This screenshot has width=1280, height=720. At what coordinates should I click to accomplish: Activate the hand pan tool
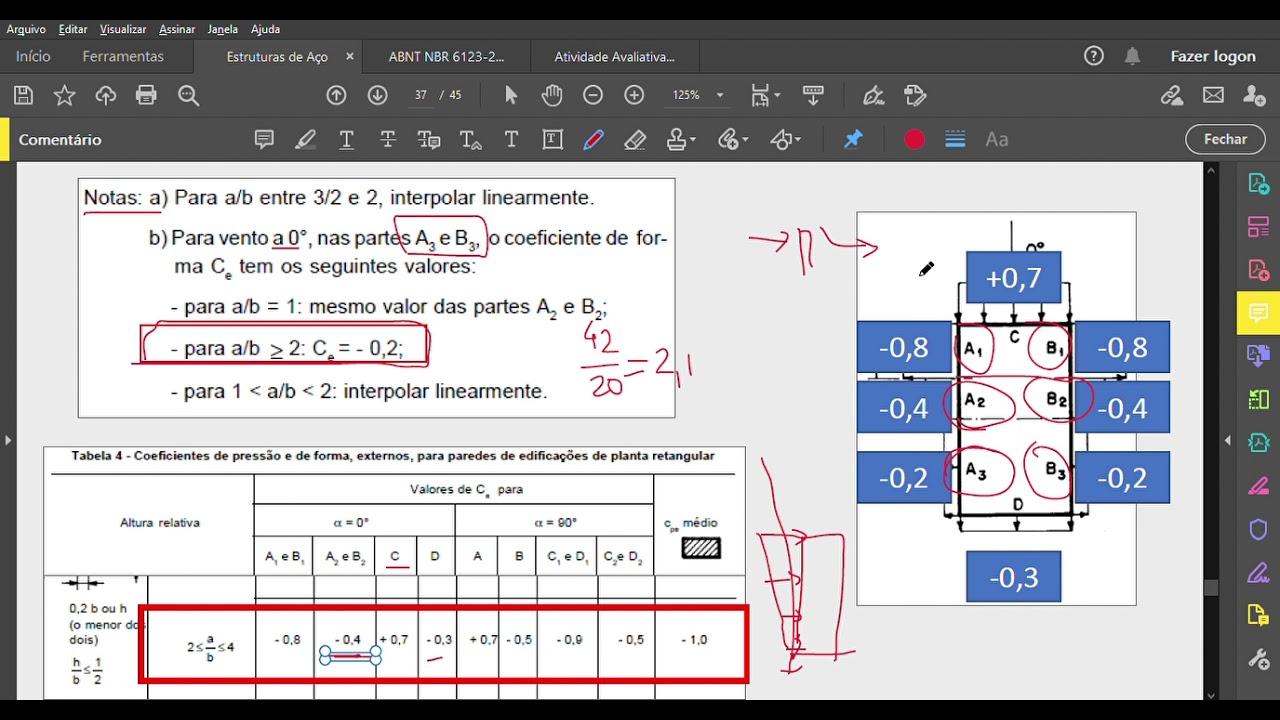click(x=552, y=95)
